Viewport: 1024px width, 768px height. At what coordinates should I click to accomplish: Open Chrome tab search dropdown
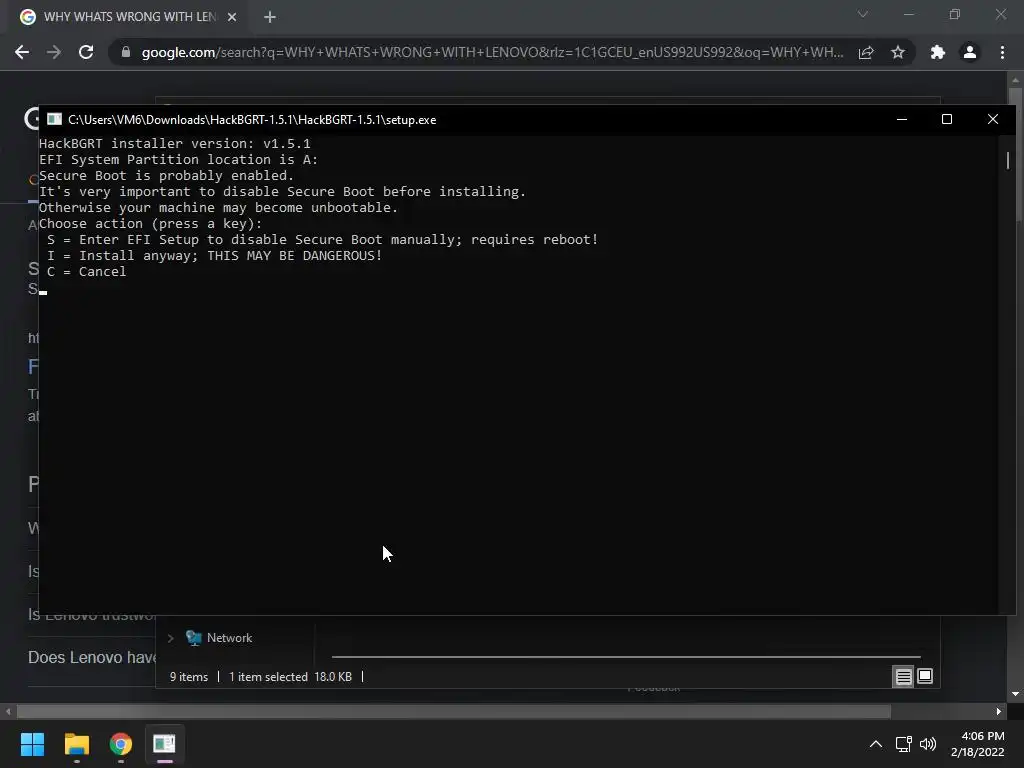pyautogui.click(x=863, y=14)
